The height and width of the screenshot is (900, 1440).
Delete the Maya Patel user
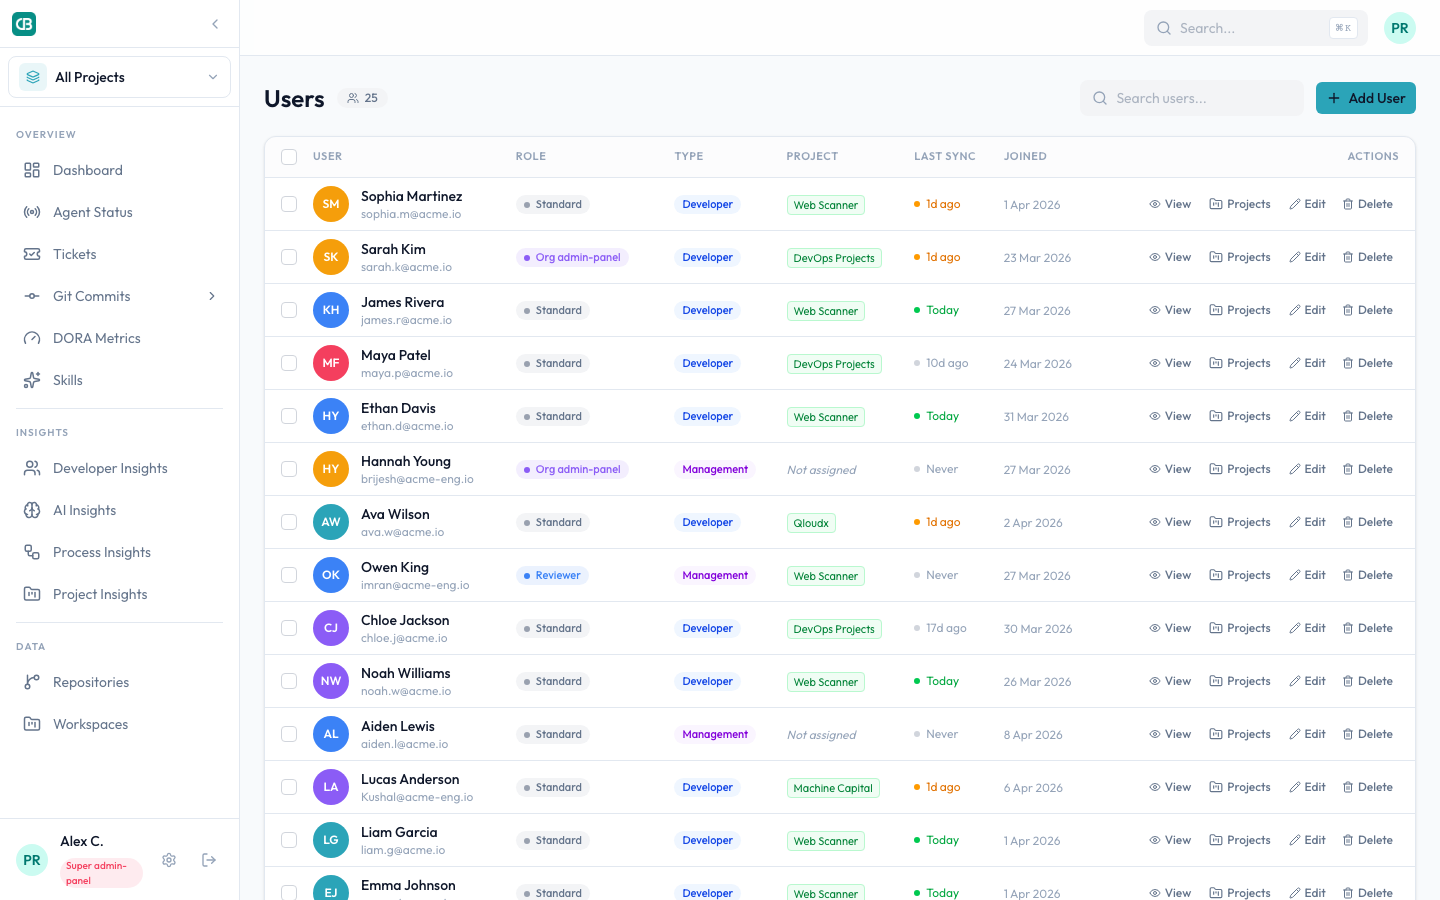click(x=1367, y=363)
